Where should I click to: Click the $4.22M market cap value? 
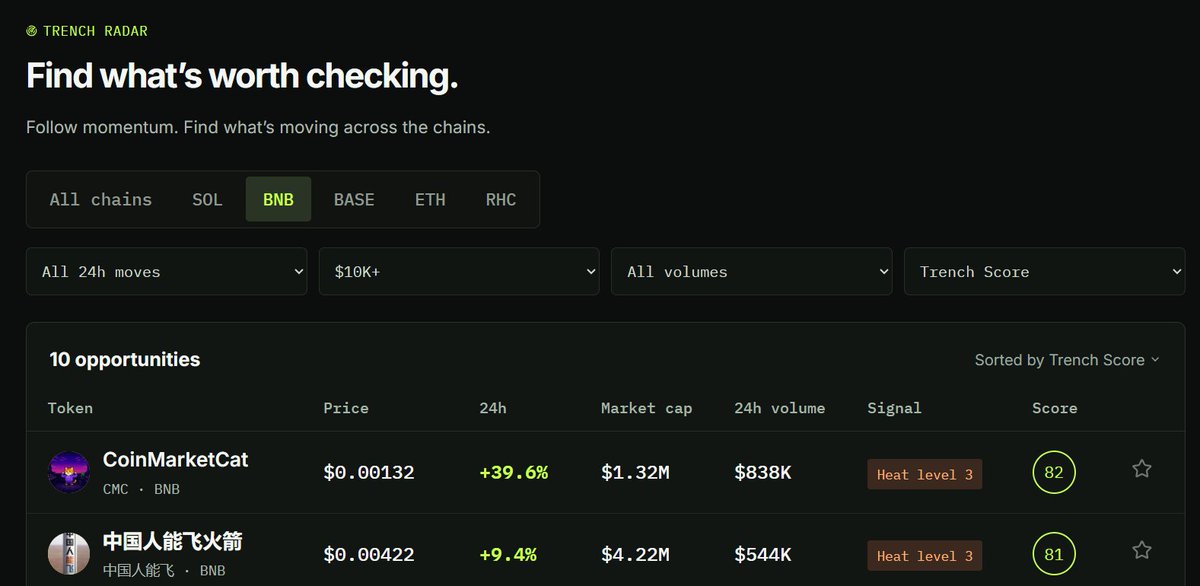tap(635, 555)
